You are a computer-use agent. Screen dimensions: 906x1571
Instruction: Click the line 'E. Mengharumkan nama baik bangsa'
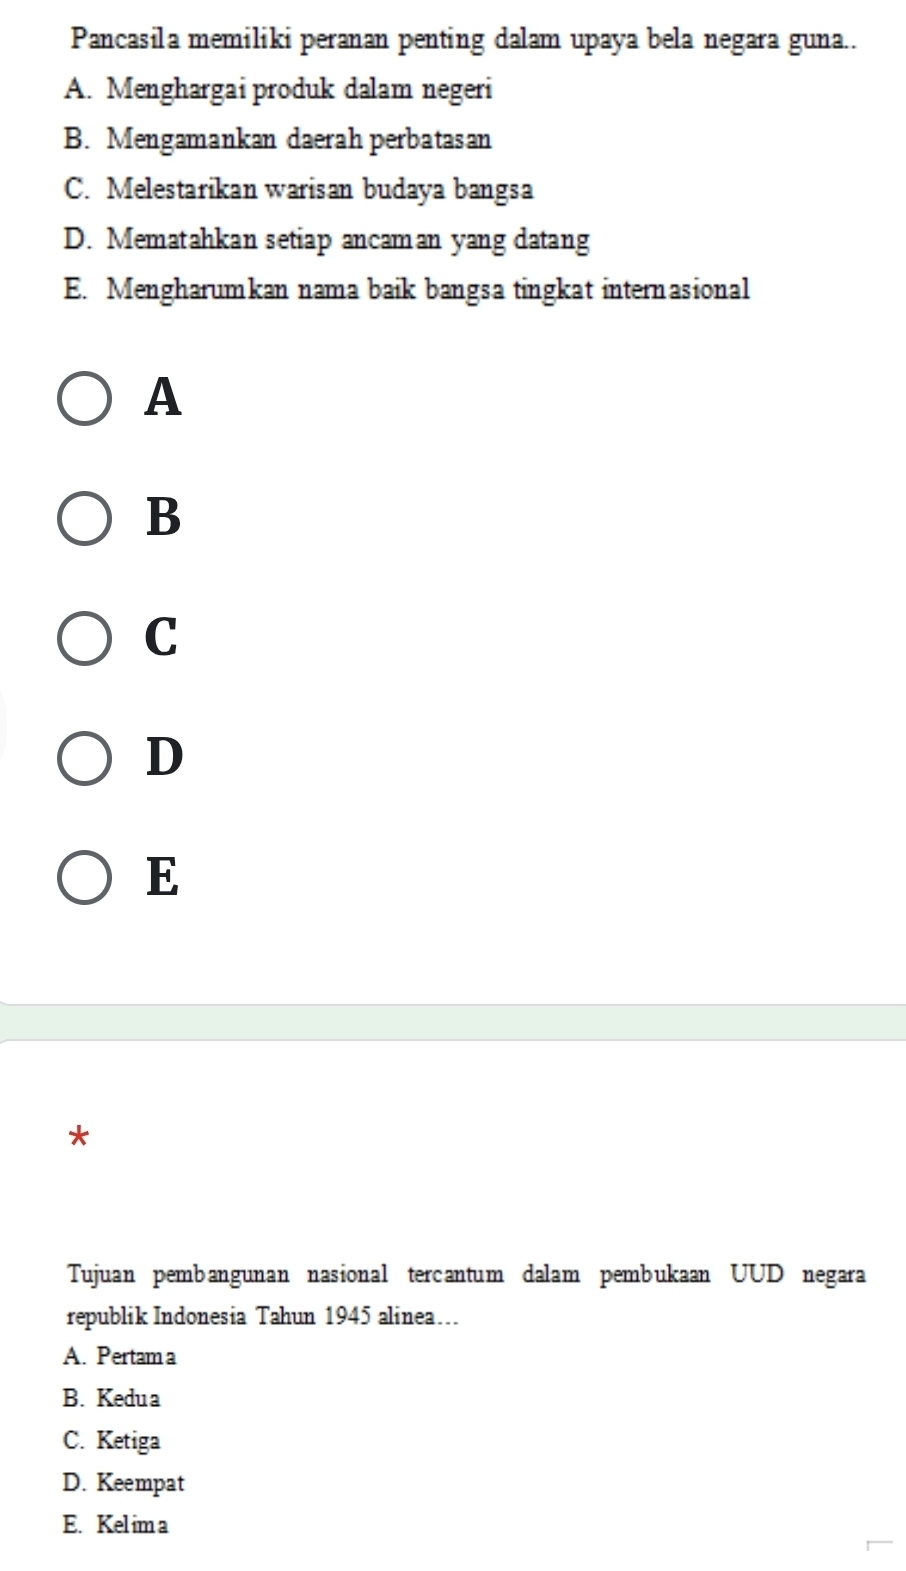405,290
